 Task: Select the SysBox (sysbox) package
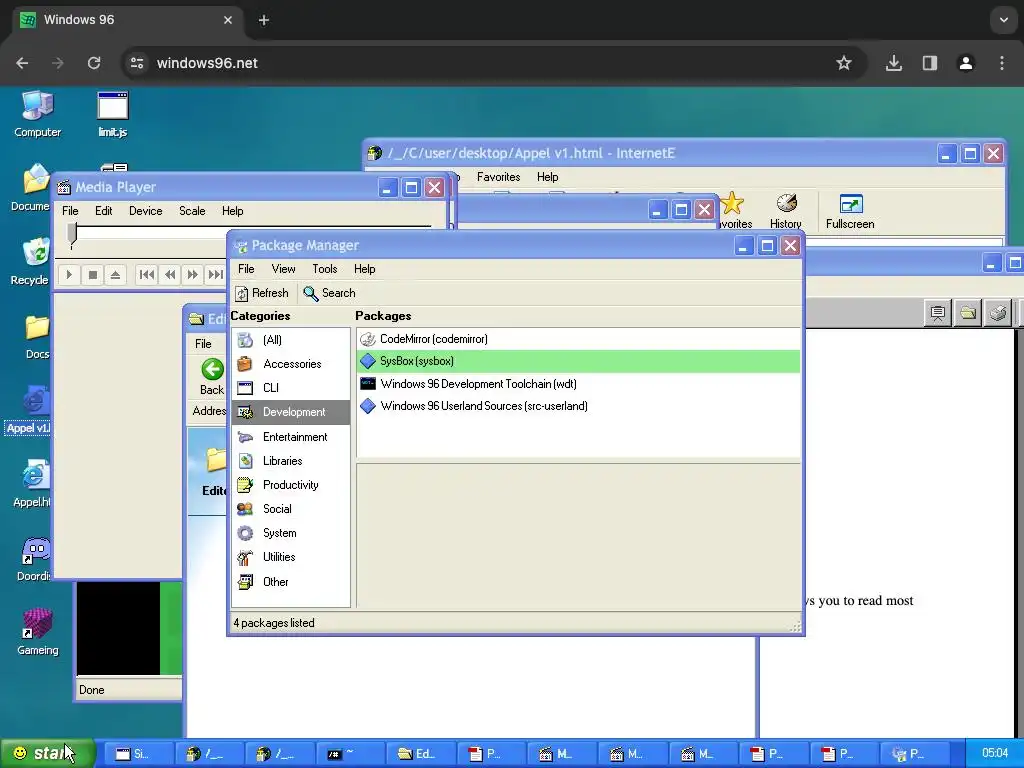click(x=579, y=361)
